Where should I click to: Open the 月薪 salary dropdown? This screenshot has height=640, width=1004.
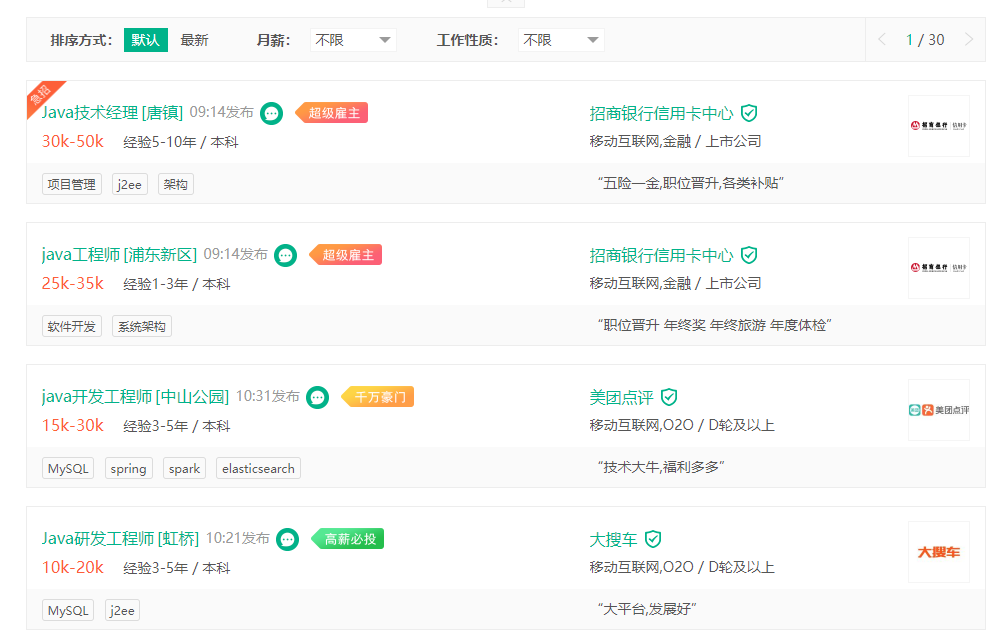[353, 40]
